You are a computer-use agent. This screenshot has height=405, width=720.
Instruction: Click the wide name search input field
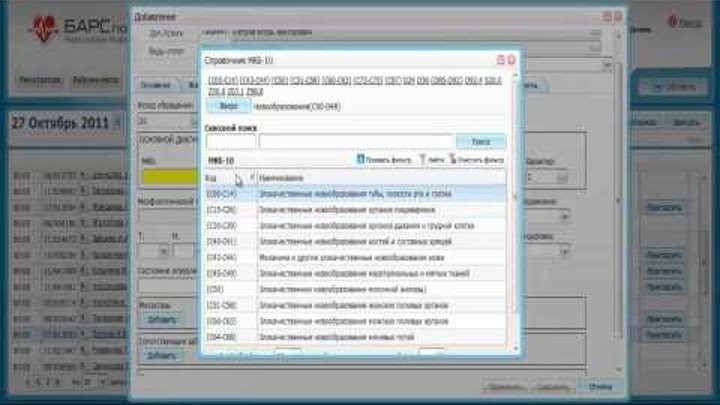tap(356, 142)
